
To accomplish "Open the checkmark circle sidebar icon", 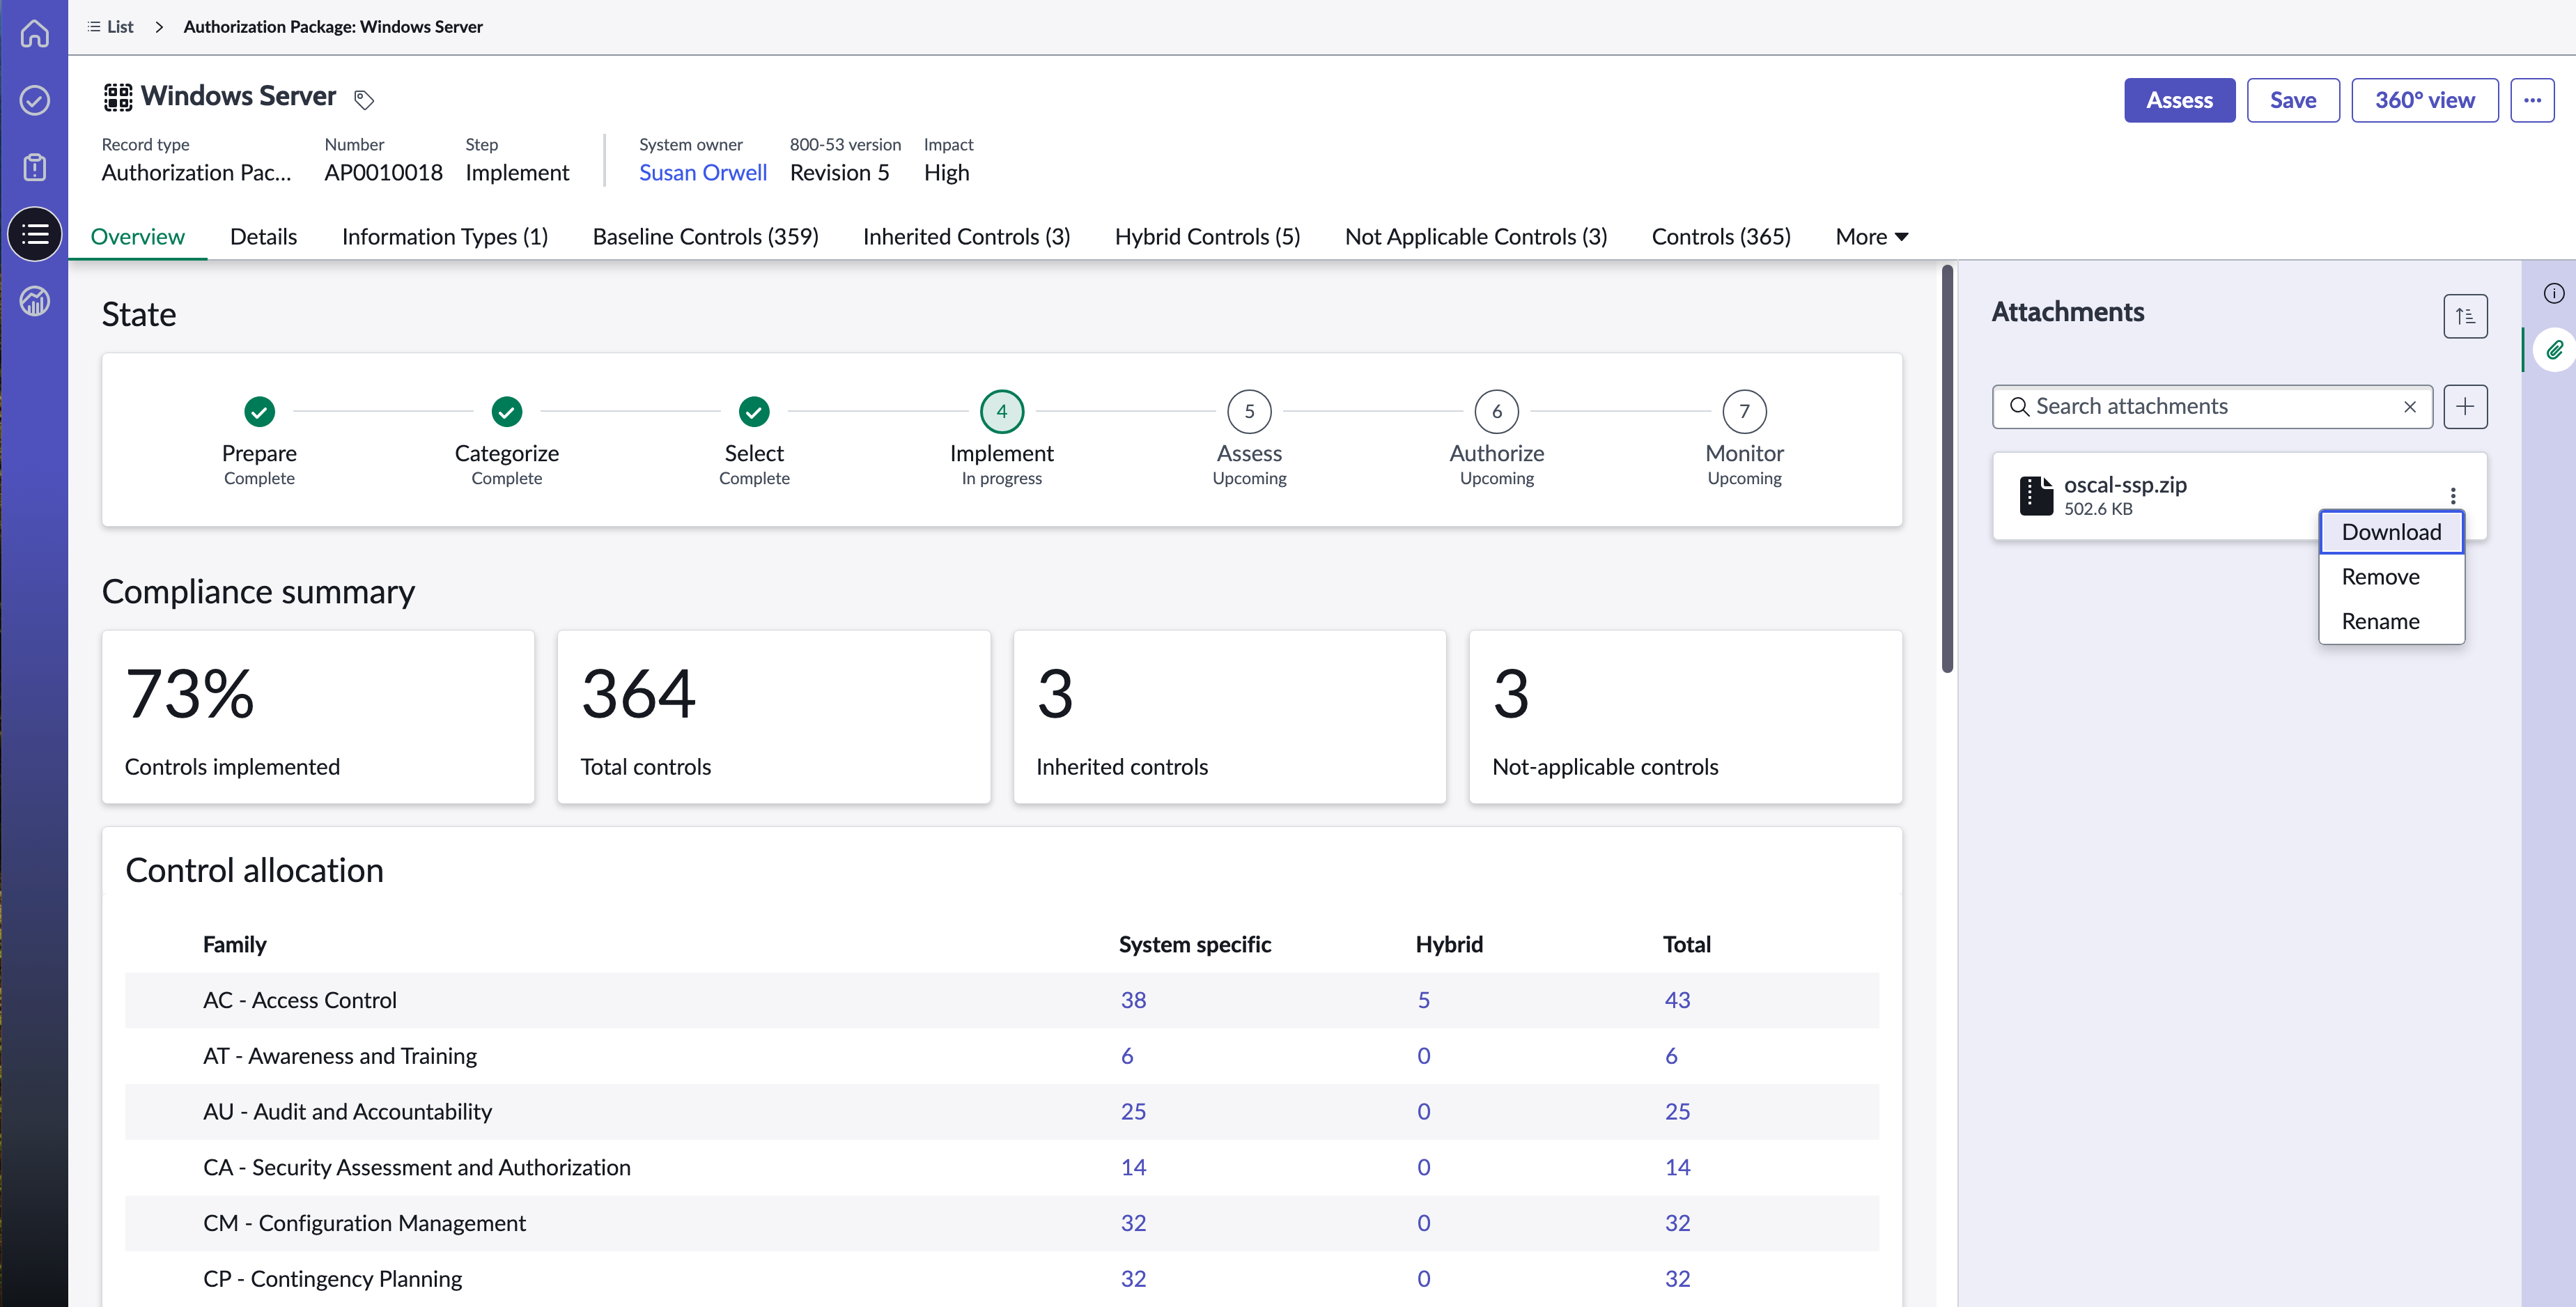I will 35,100.
